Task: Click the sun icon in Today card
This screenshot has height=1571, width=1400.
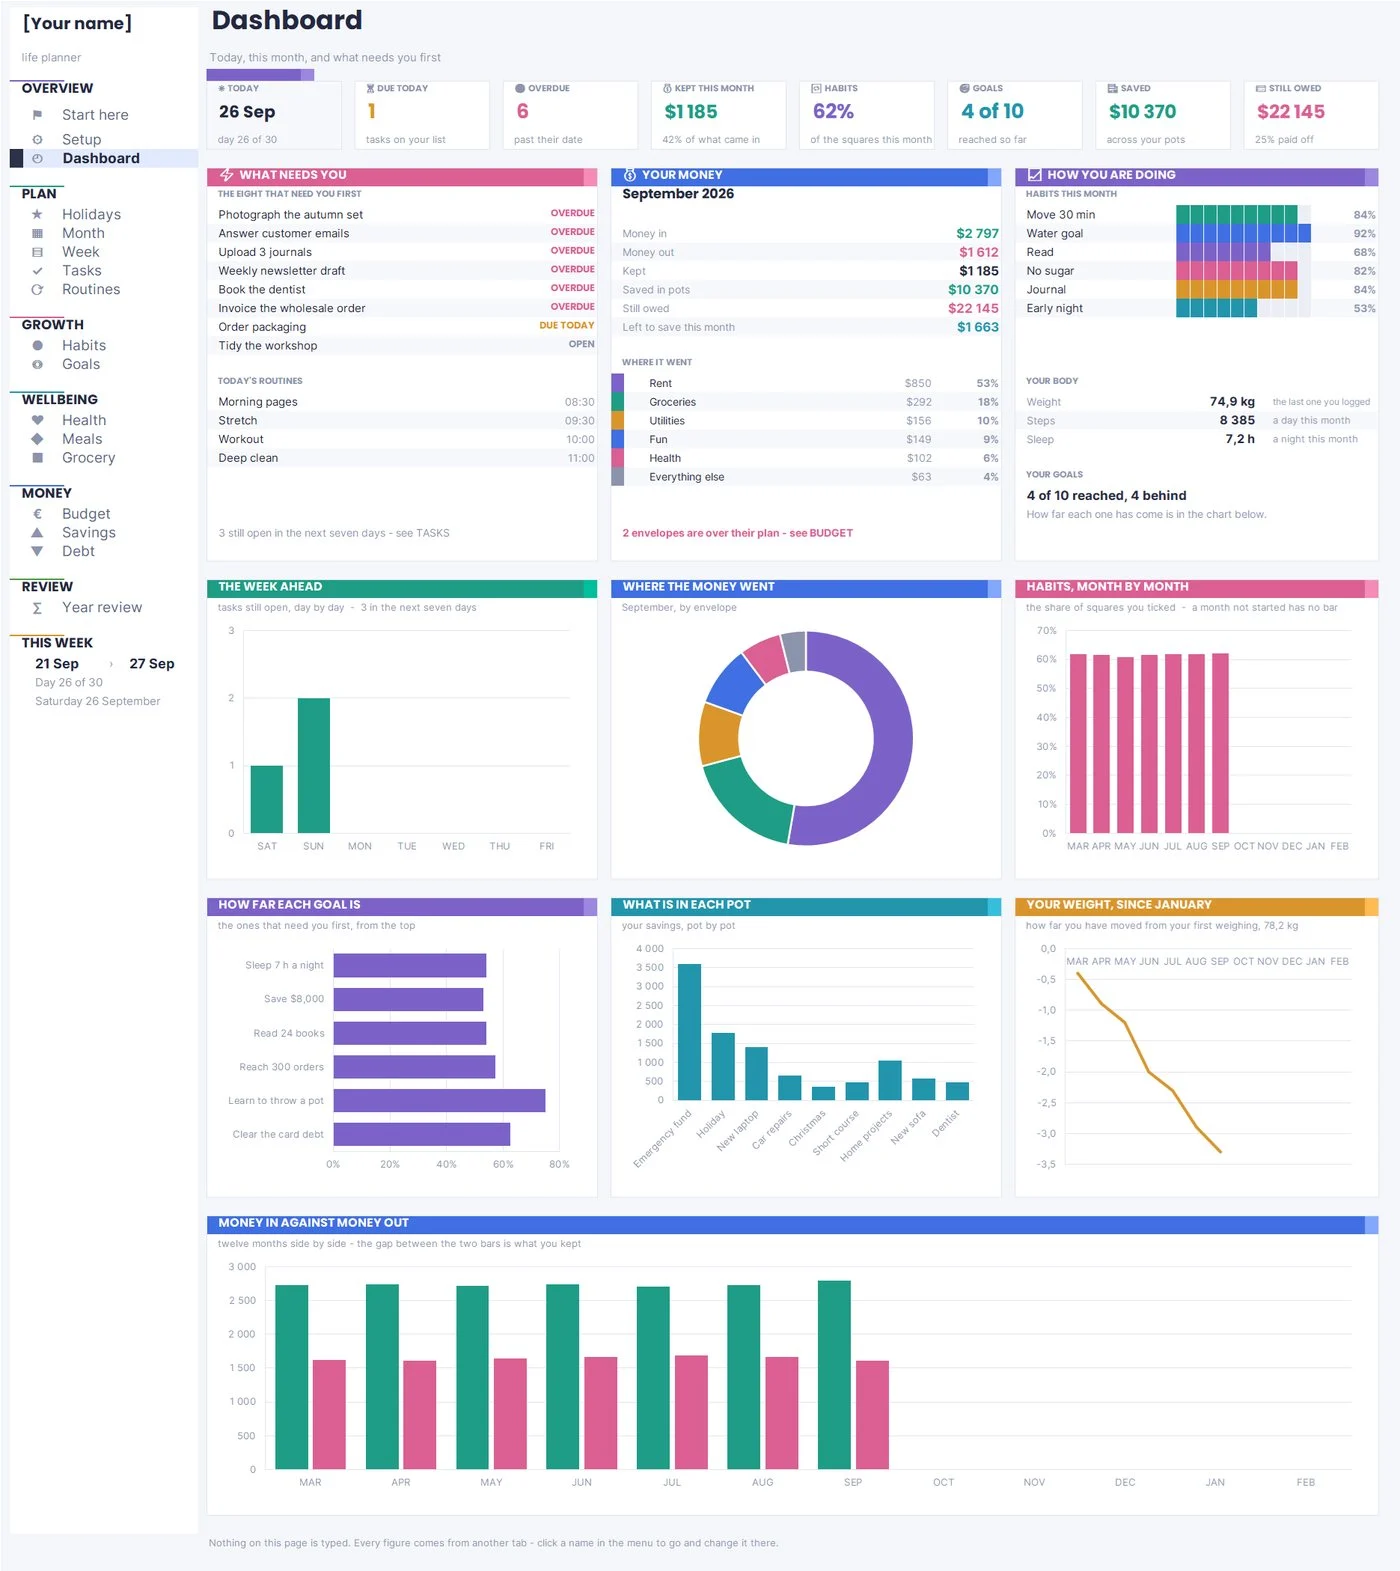Action: pos(222,88)
